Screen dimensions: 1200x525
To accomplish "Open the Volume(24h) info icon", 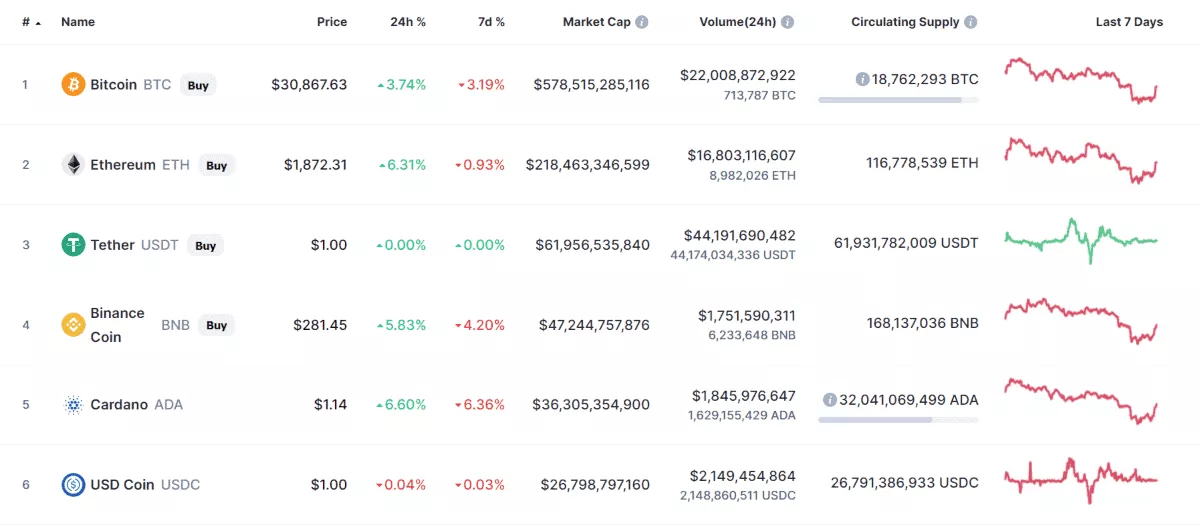I will click(788, 22).
